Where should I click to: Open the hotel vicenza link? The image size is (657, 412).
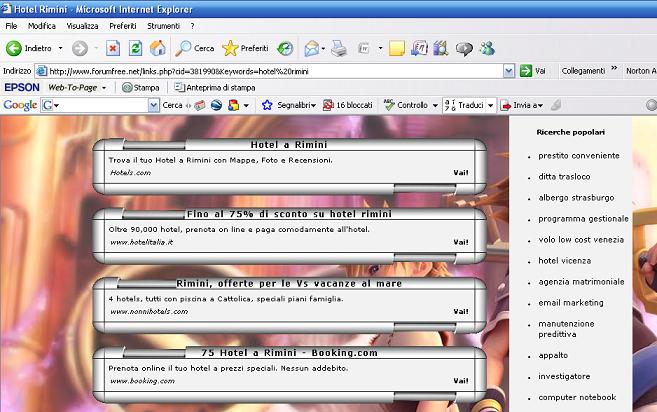(x=564, y=261)
